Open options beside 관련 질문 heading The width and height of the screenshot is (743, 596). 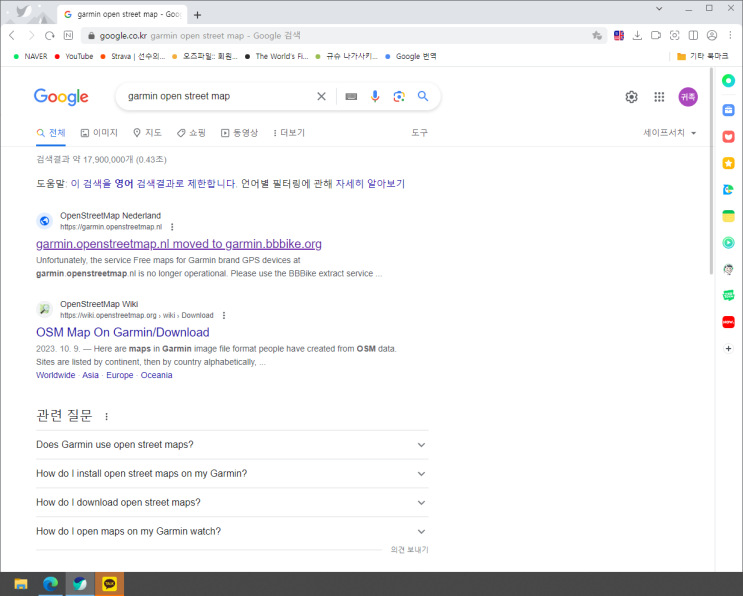(107, 416)
